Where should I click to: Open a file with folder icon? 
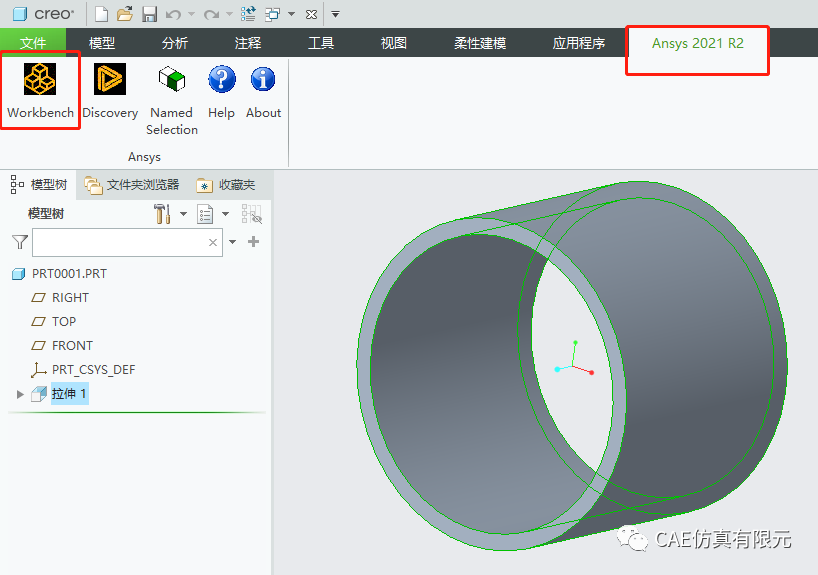click(125, 14)
